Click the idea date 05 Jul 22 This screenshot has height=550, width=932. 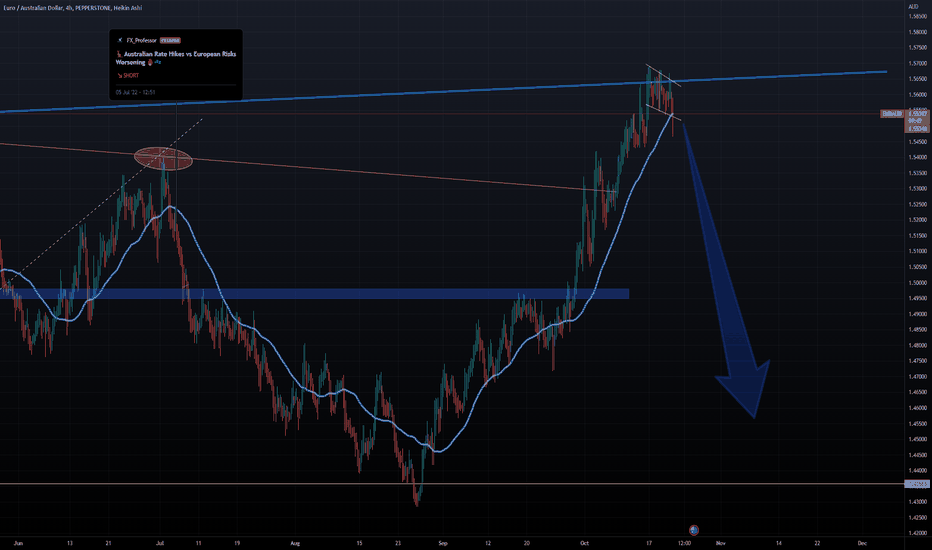coord(136,92)
